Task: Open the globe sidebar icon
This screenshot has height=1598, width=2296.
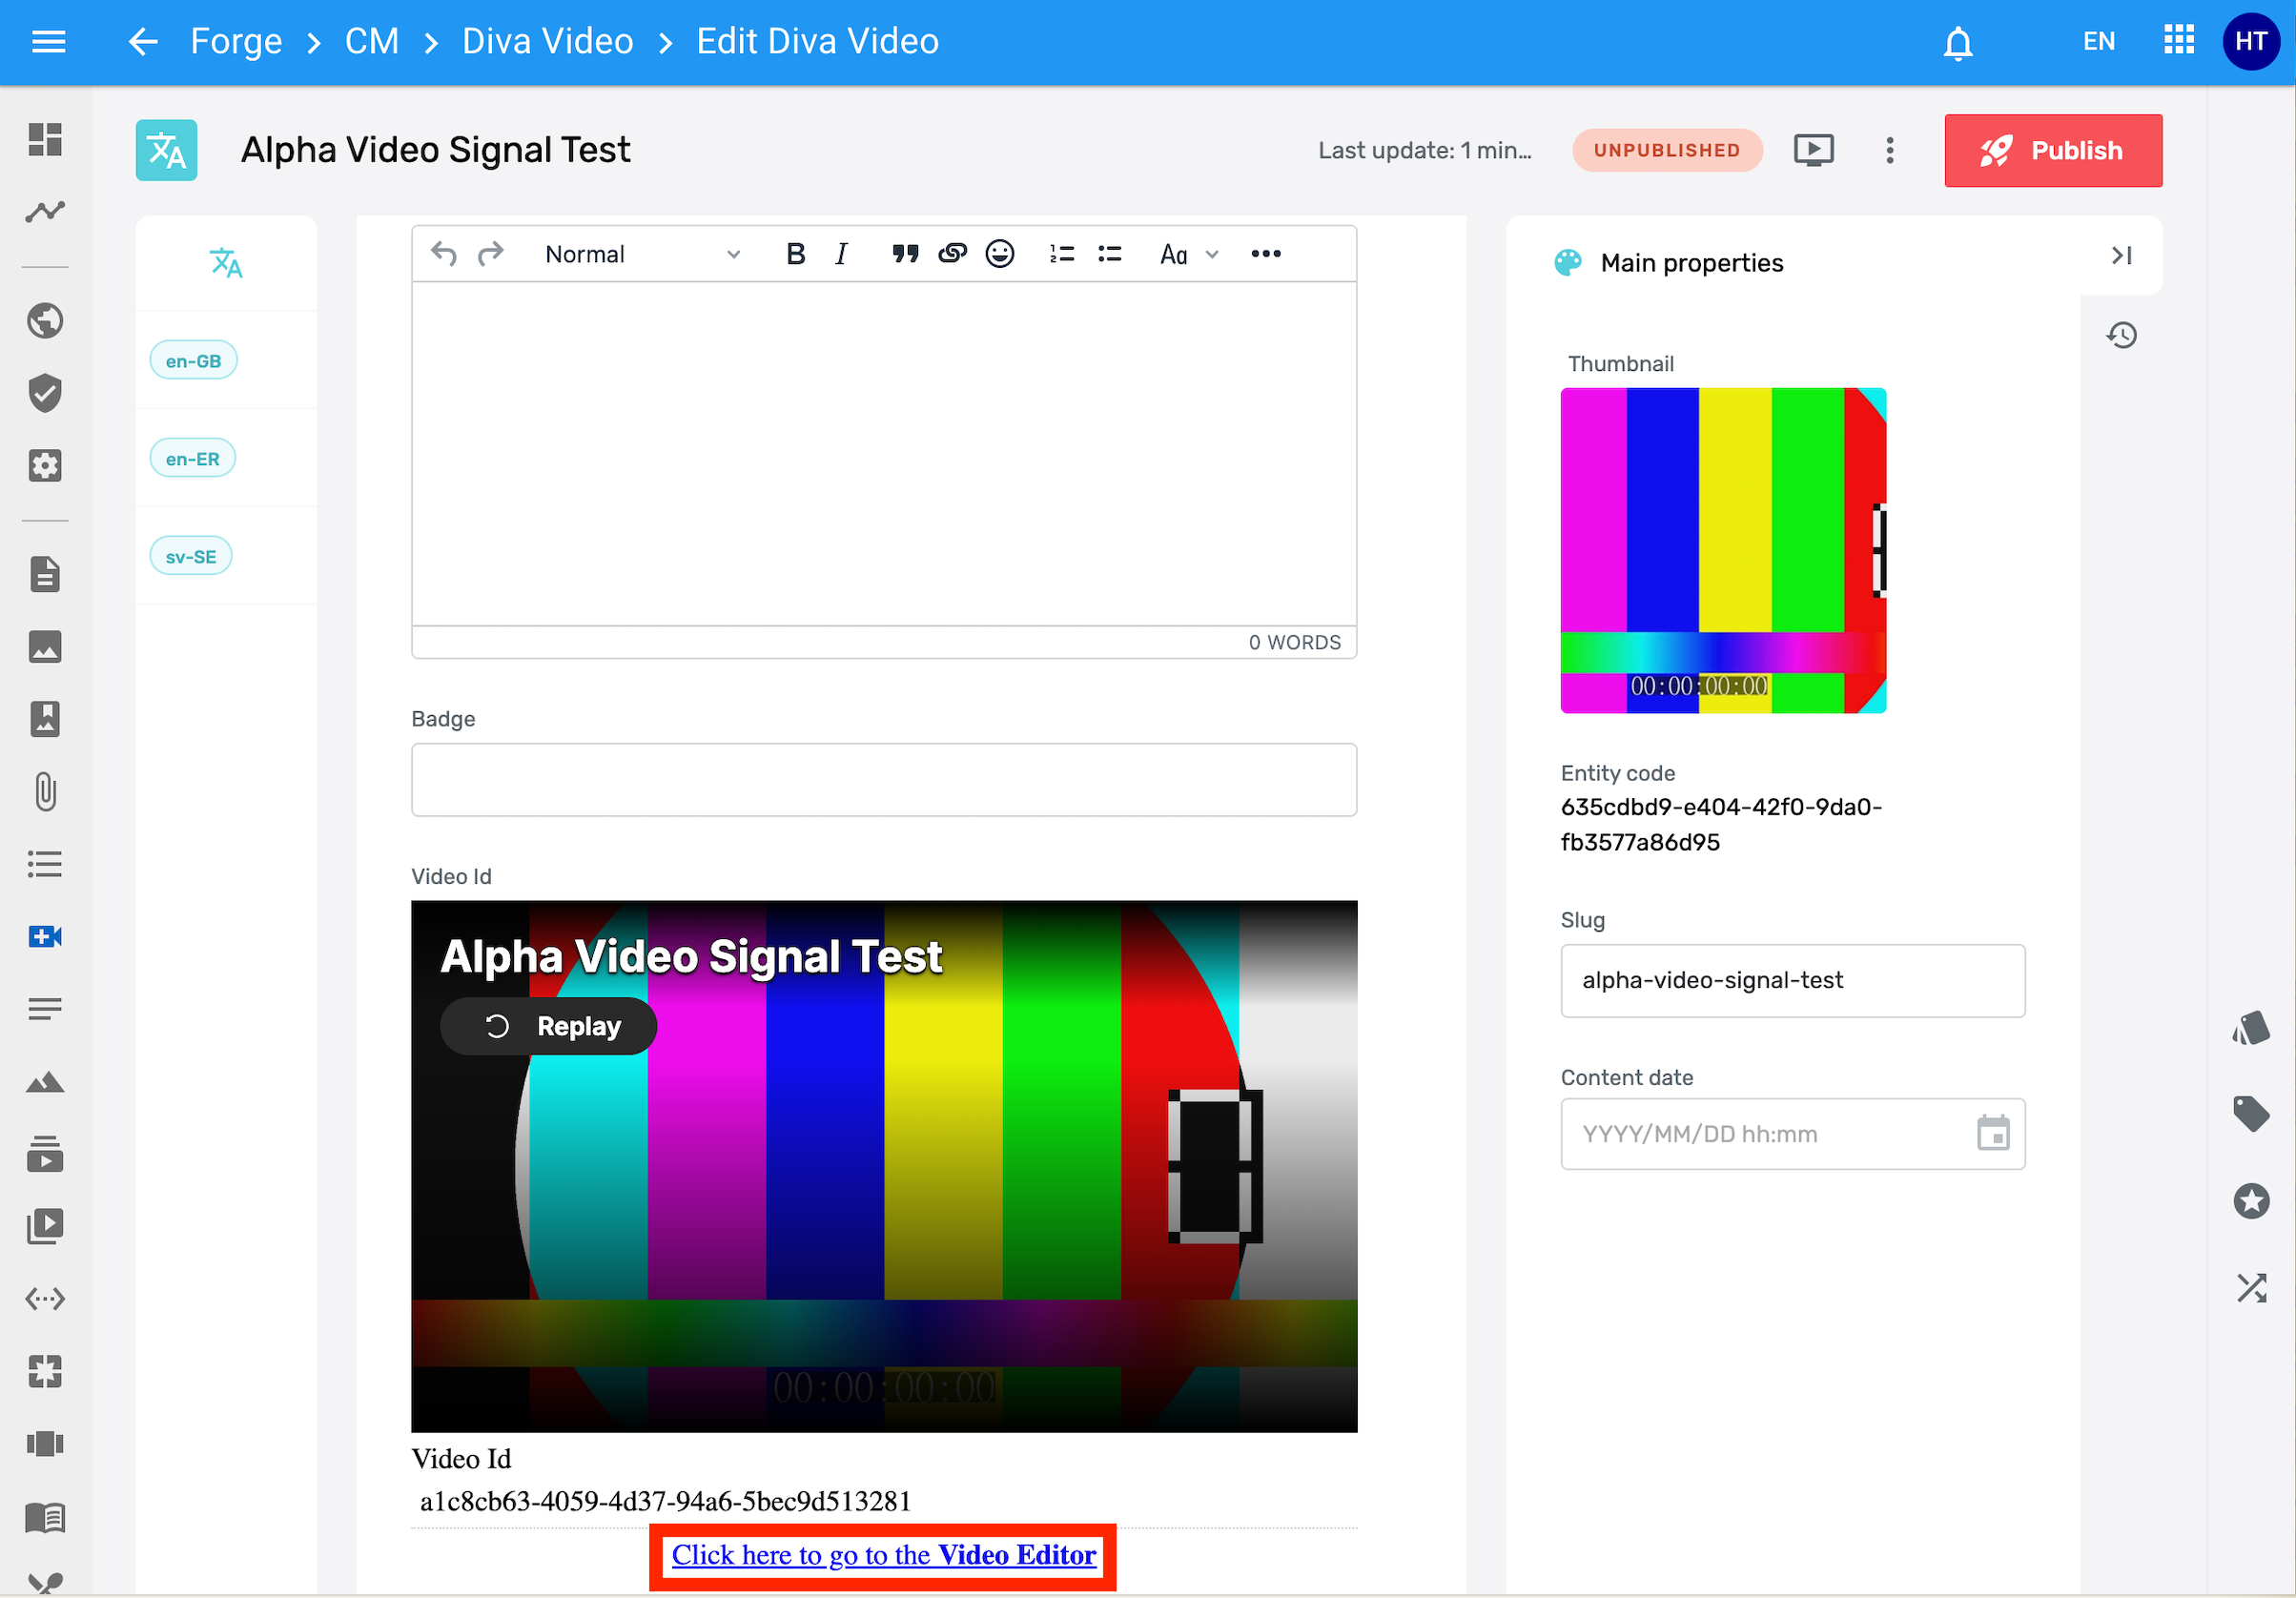Action: pyautogui.click(x=45, y=321)
